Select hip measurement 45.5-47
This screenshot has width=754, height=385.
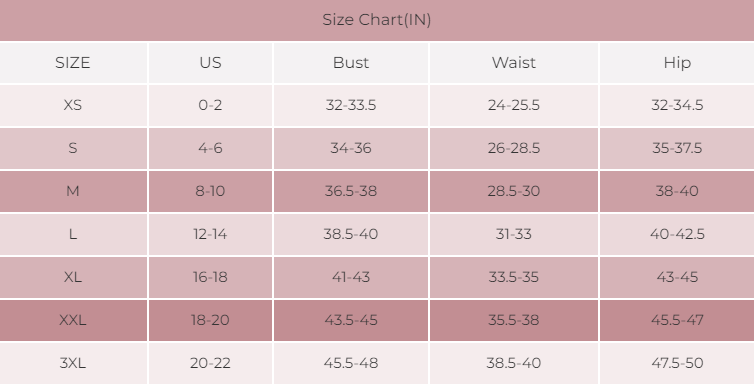[677, 320]
